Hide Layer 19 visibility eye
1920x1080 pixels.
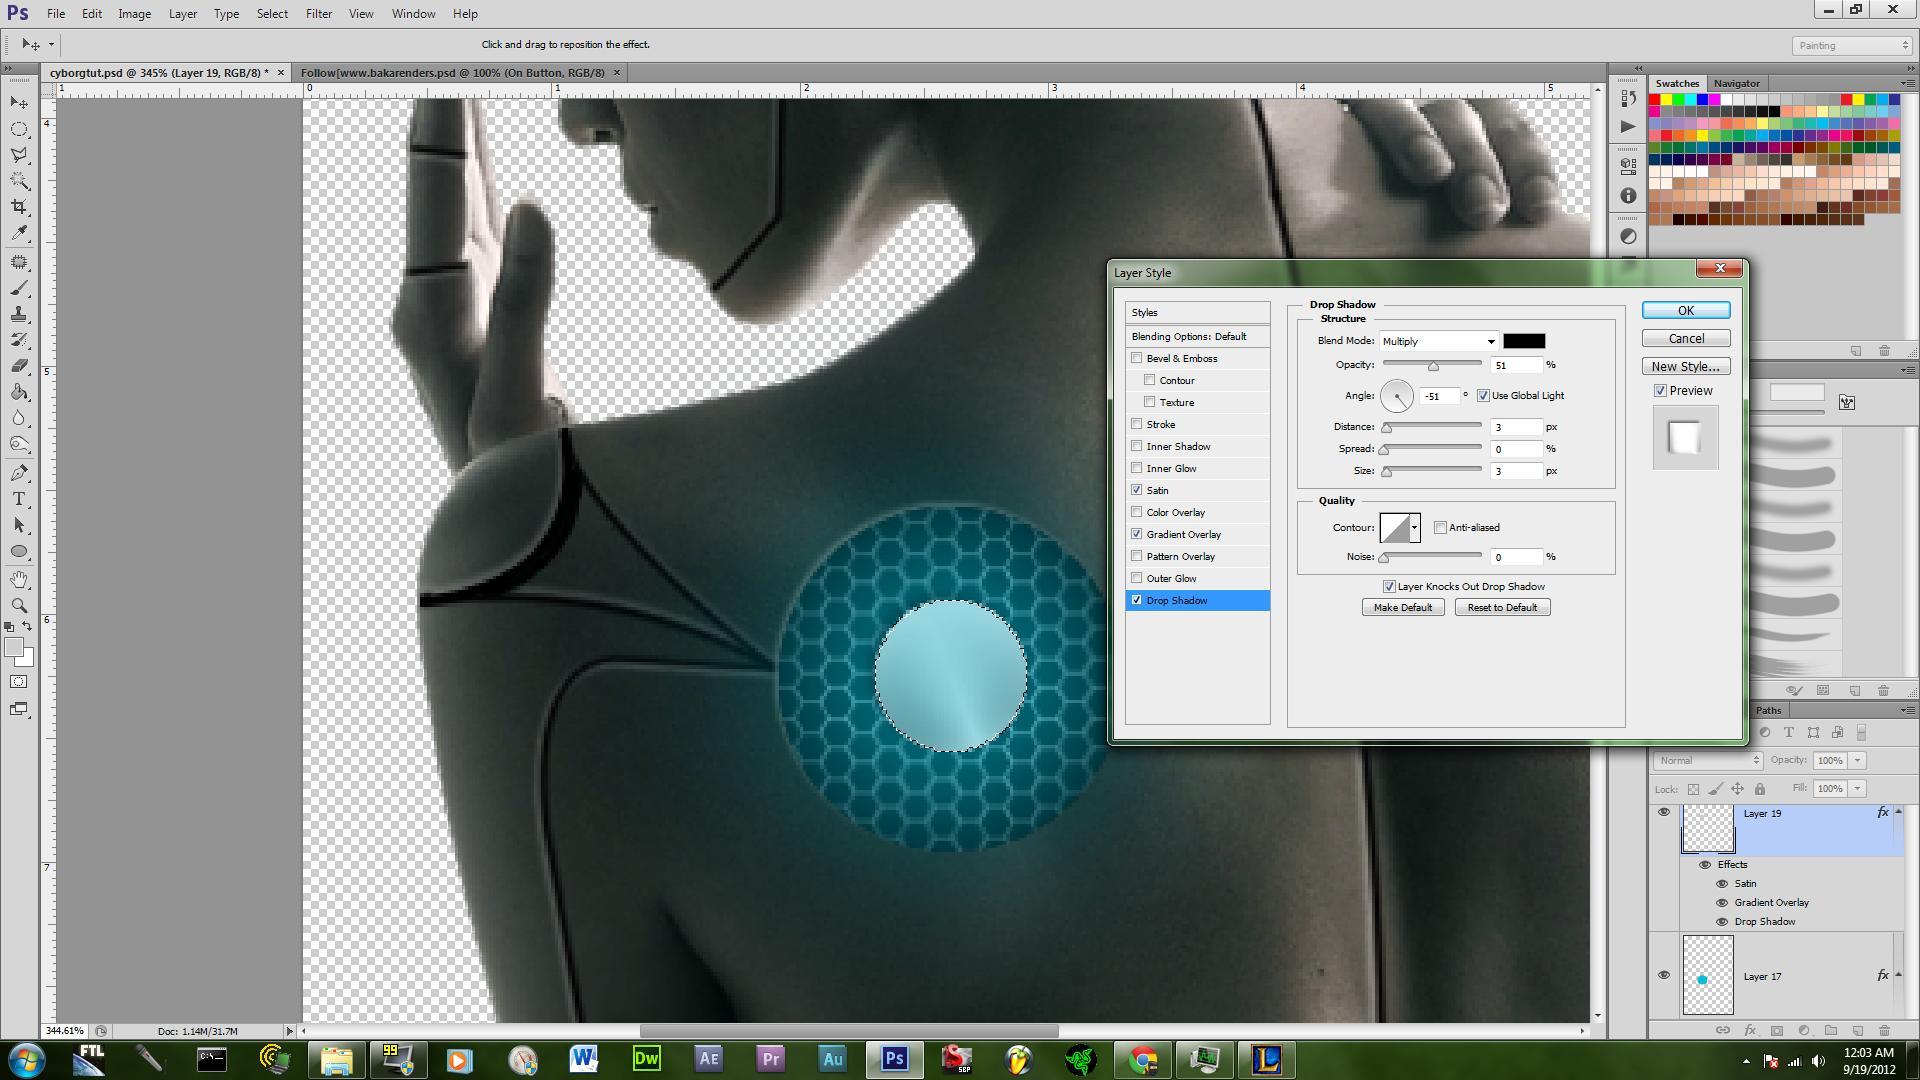tap(1664, 813)
